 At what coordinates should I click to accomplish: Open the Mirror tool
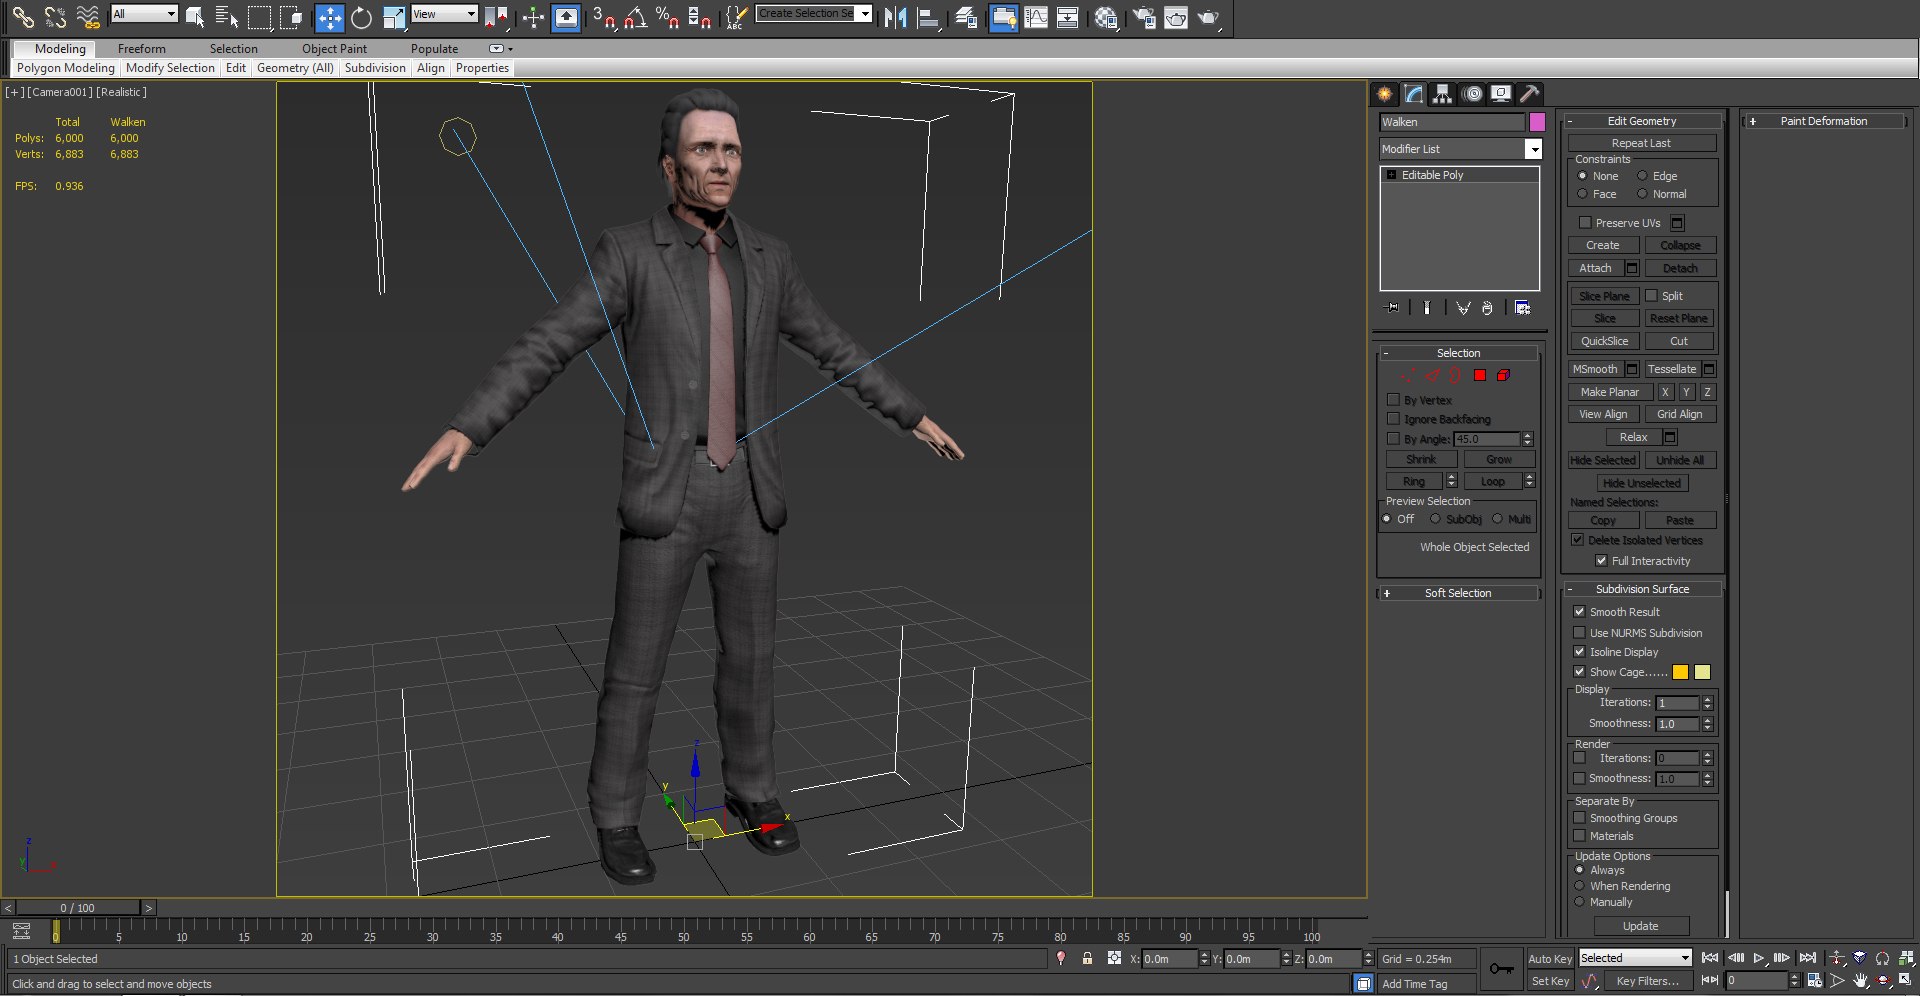(895, 17)
